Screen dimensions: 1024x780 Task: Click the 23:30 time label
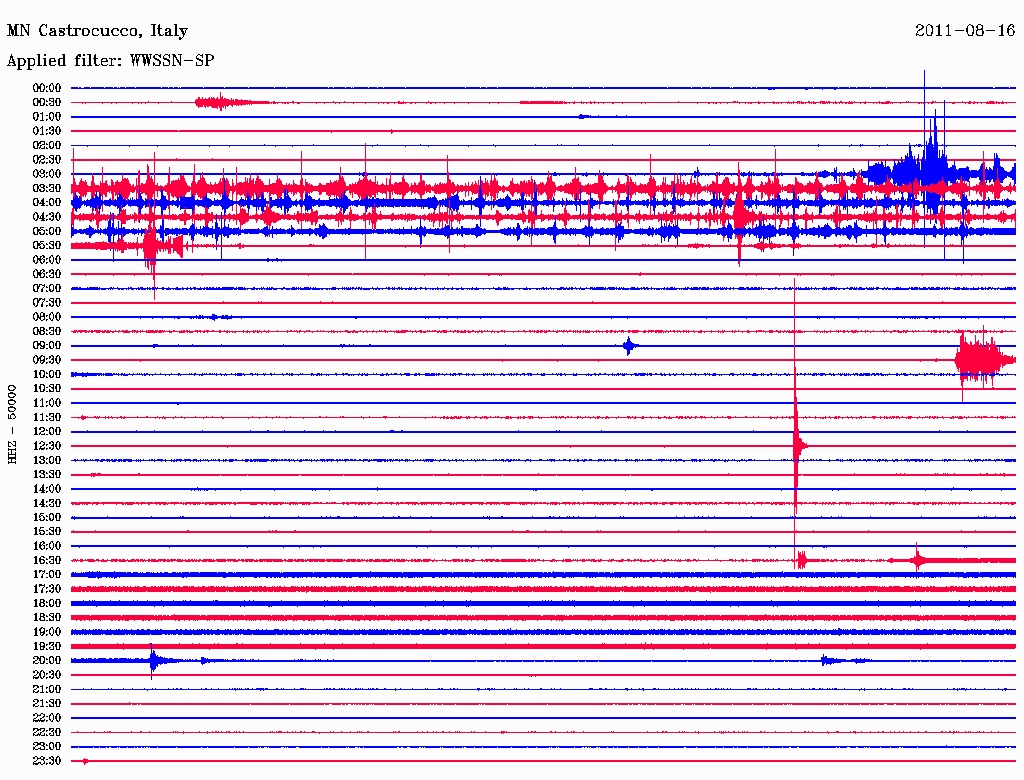click(x=47, y=760)
